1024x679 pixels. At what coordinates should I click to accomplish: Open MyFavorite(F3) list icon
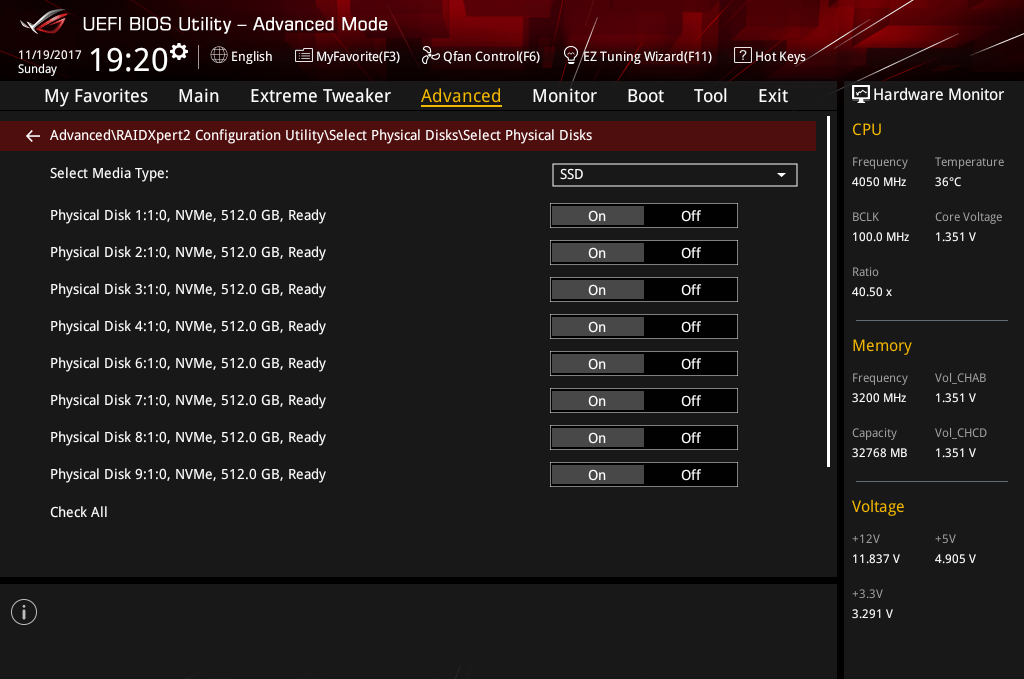point(304,55)
